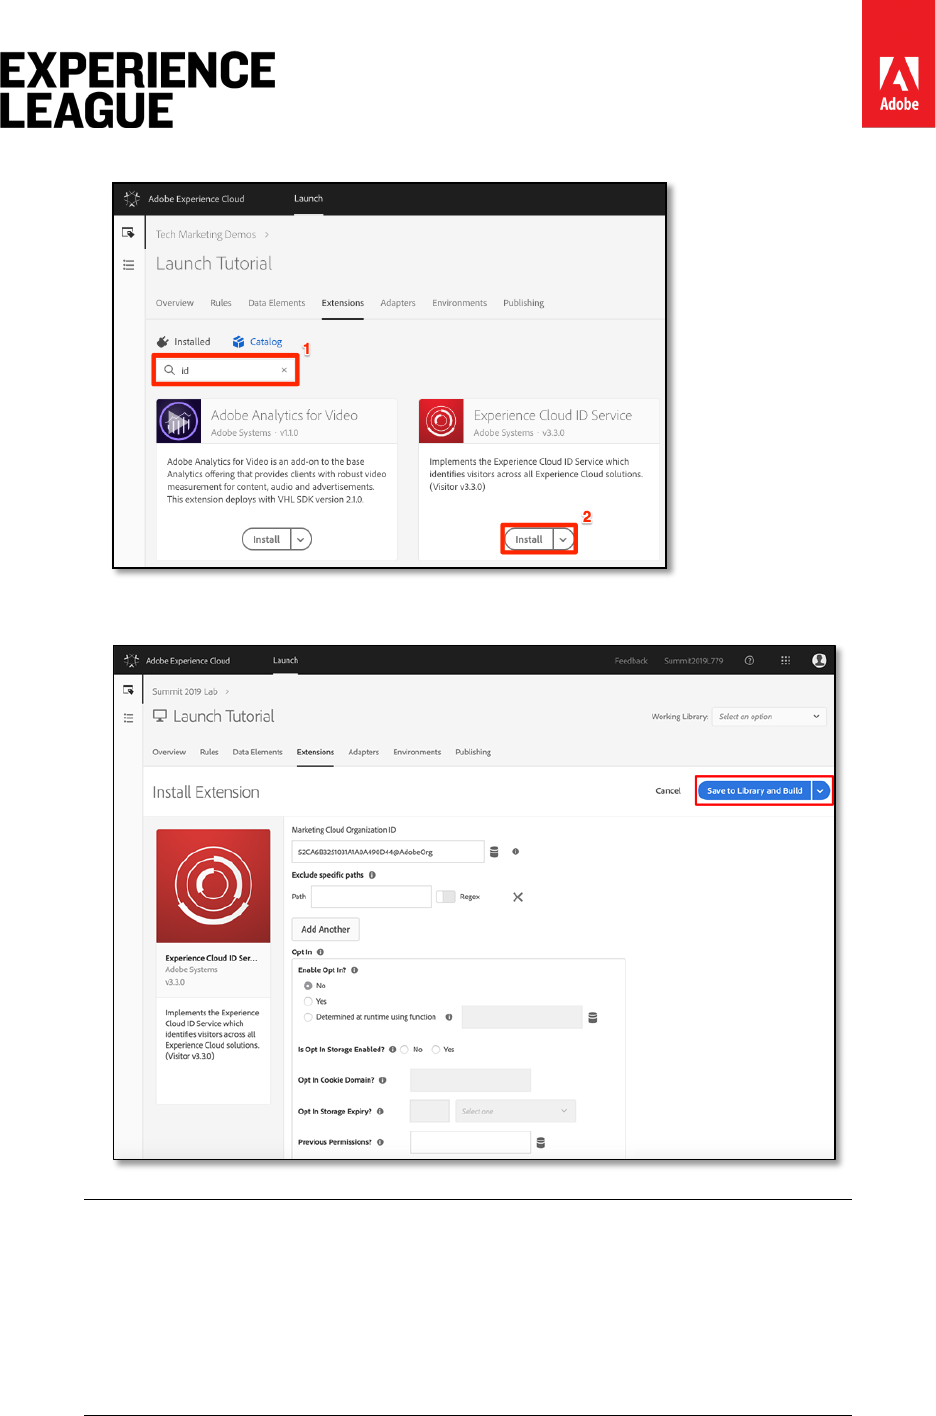Screen dimensions: 936x1416
Task: Select 'Determined at runtime using function' option
Action: [x=308, y=1017]
